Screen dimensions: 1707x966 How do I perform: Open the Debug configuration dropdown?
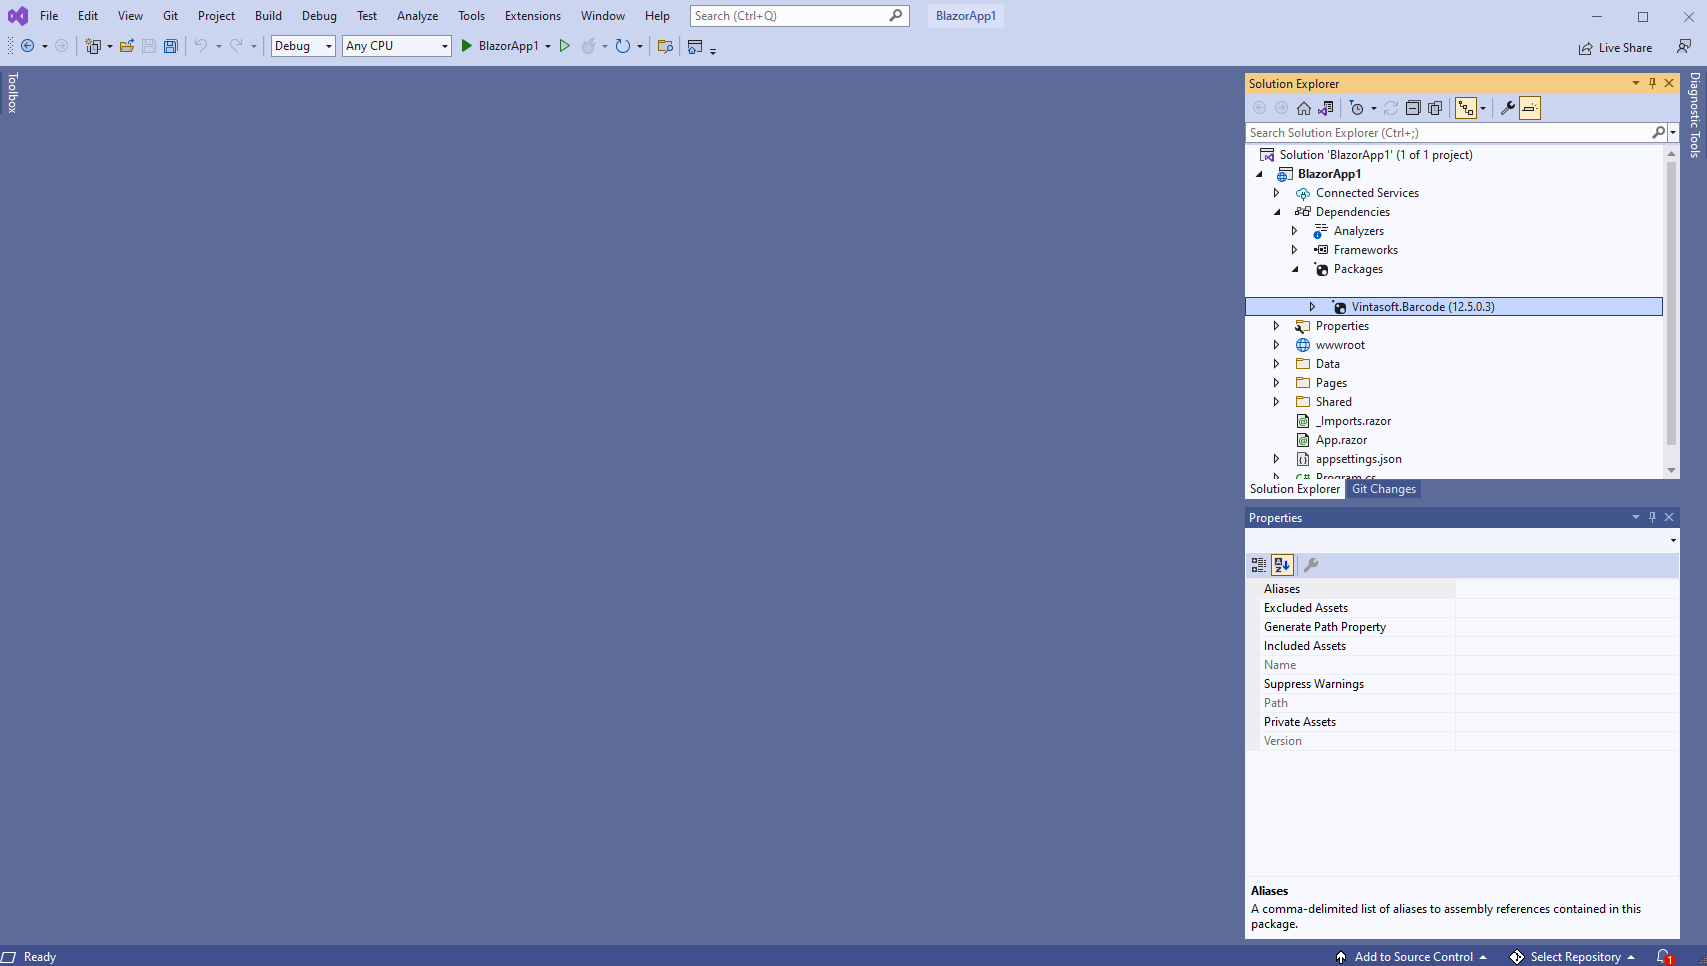coord(303,46)
